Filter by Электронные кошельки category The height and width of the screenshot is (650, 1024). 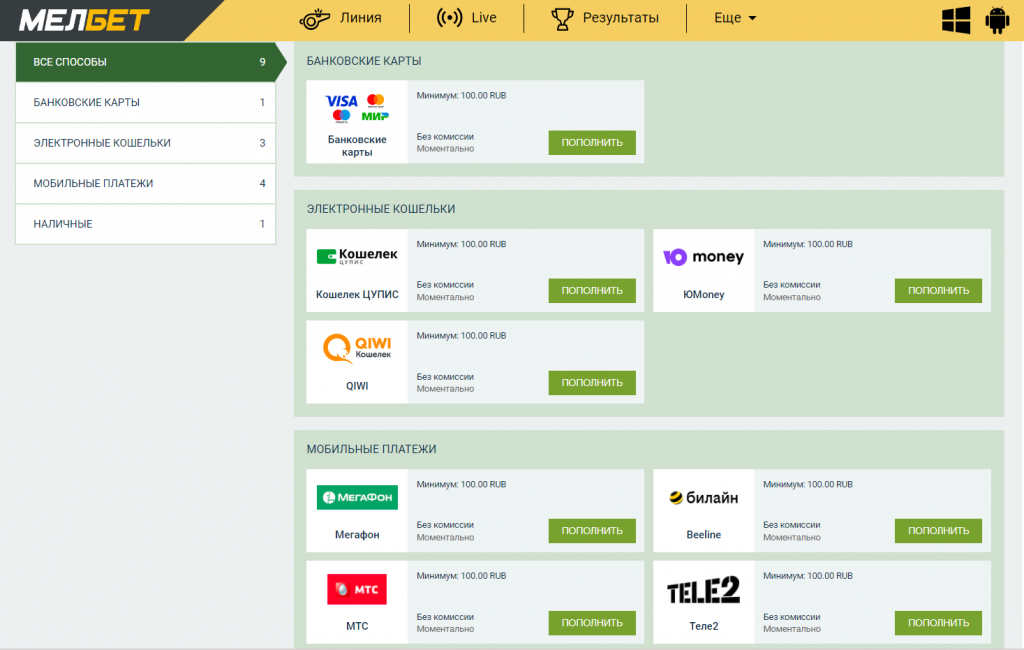(x=146, y=143)
